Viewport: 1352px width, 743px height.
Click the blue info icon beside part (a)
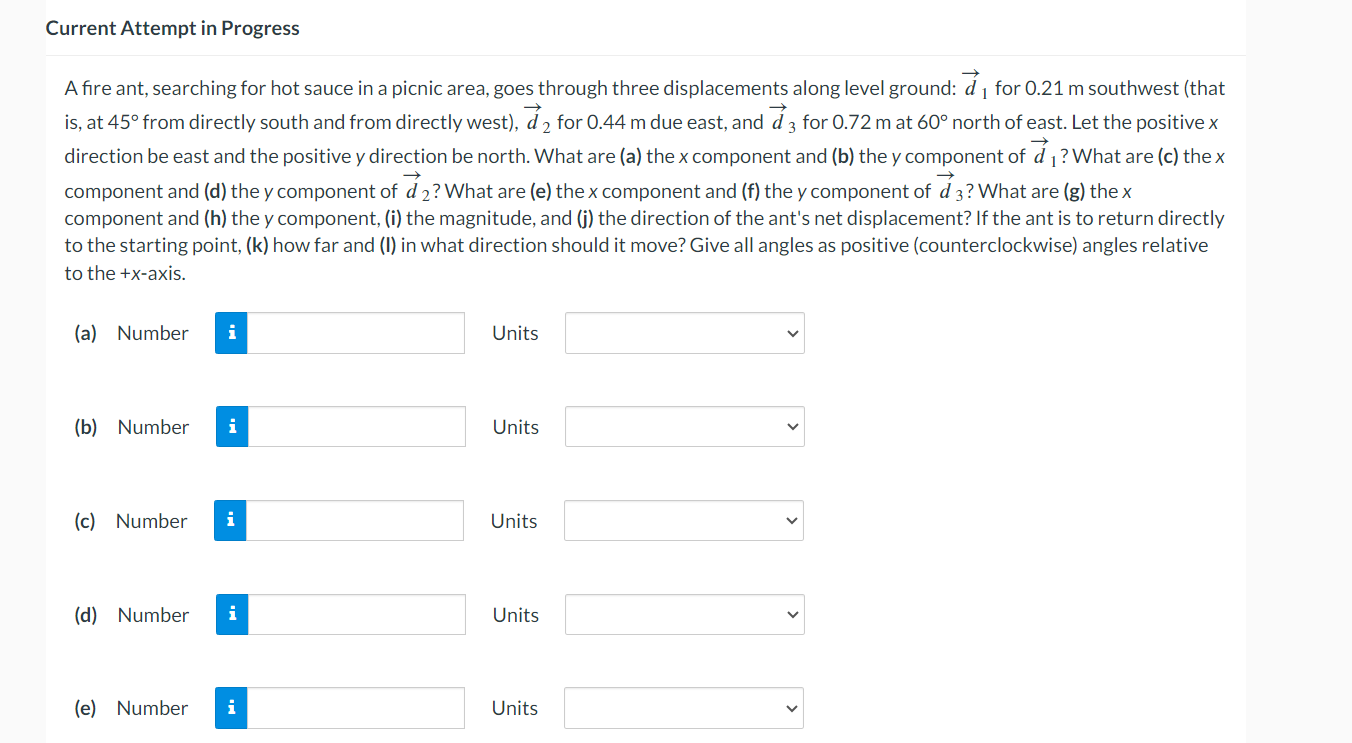[x=230, y=333]
